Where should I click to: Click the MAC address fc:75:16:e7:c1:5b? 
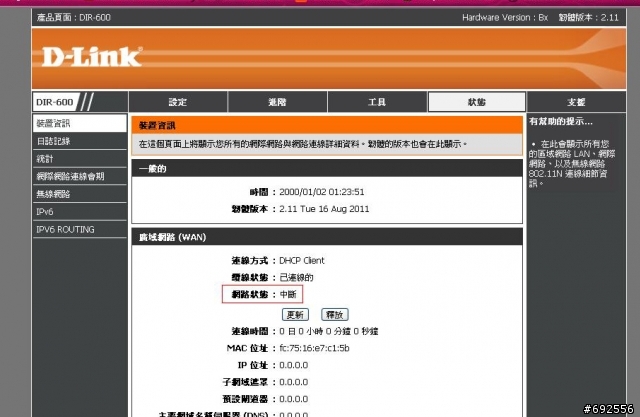tap(314, 348)
